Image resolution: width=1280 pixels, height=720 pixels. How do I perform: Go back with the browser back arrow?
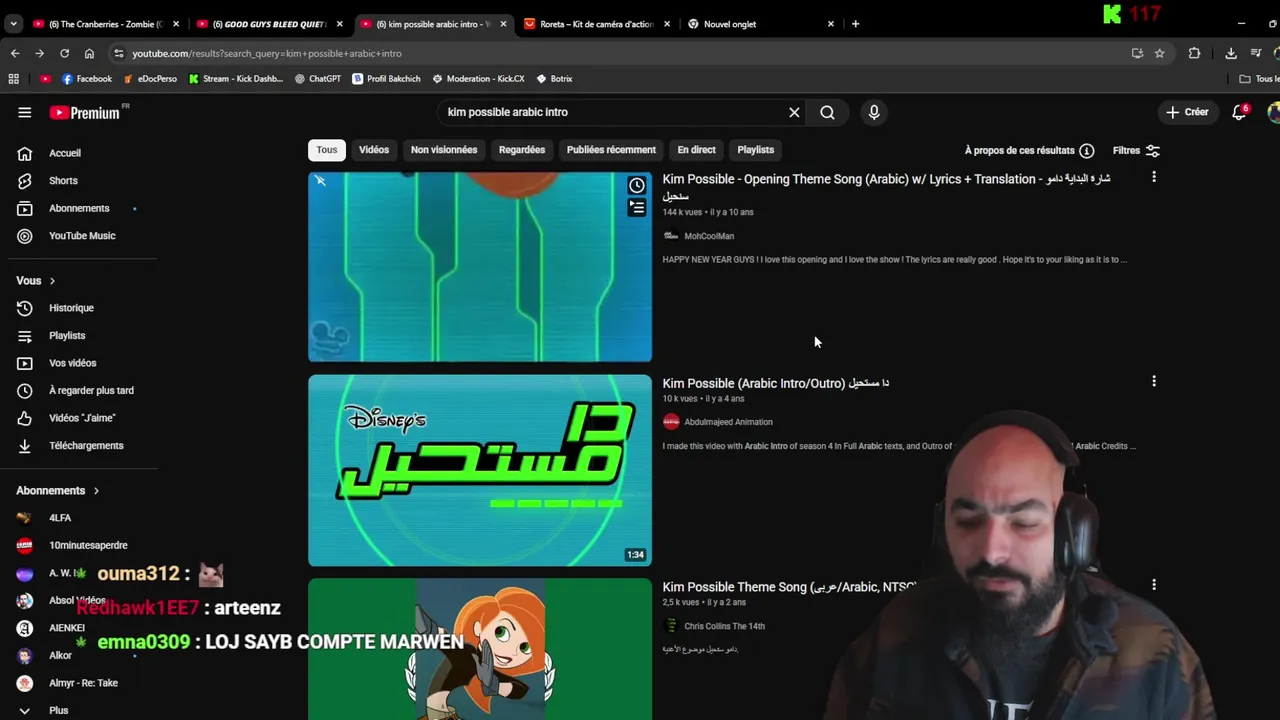click(x=15, y=53)
